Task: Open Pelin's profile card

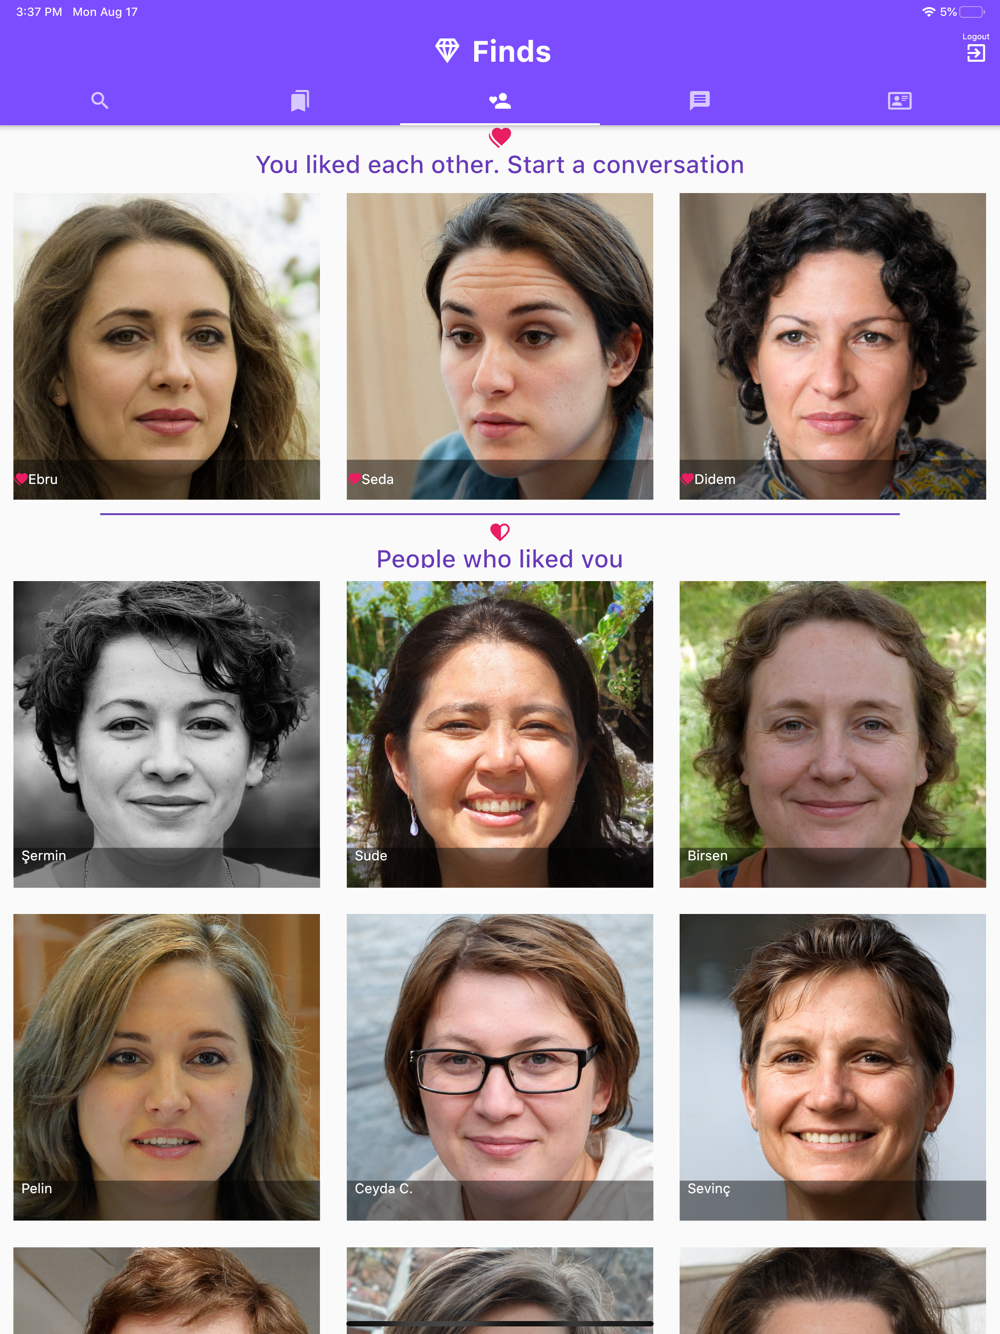Action: [167, 1067]
